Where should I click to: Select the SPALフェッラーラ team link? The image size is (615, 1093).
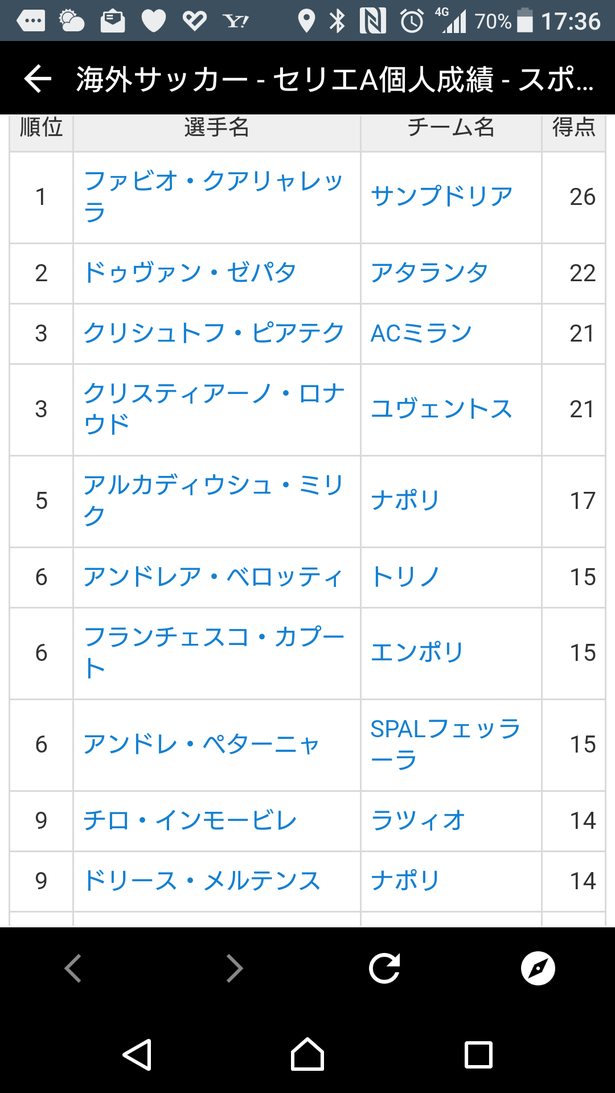click(x=446, y=744)
